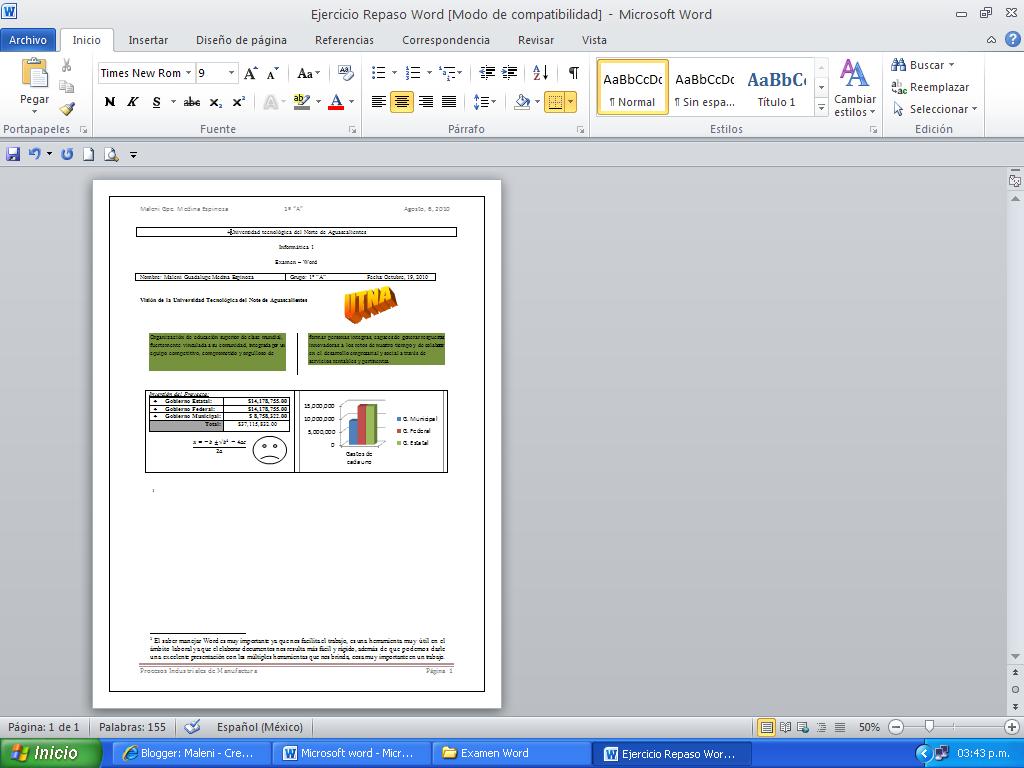Toggle underline formatting with the S icon
The image size is (1024, 768).
coord(155,102)
